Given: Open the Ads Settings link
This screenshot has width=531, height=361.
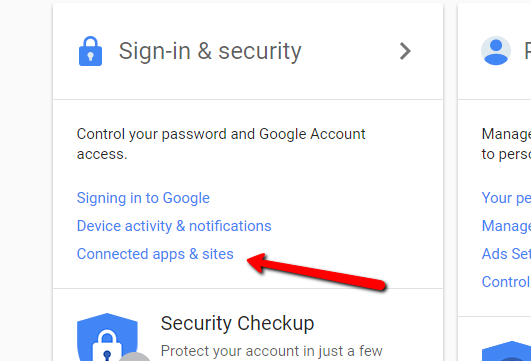Looking at the screenshot, I should [x=506, y=254].
